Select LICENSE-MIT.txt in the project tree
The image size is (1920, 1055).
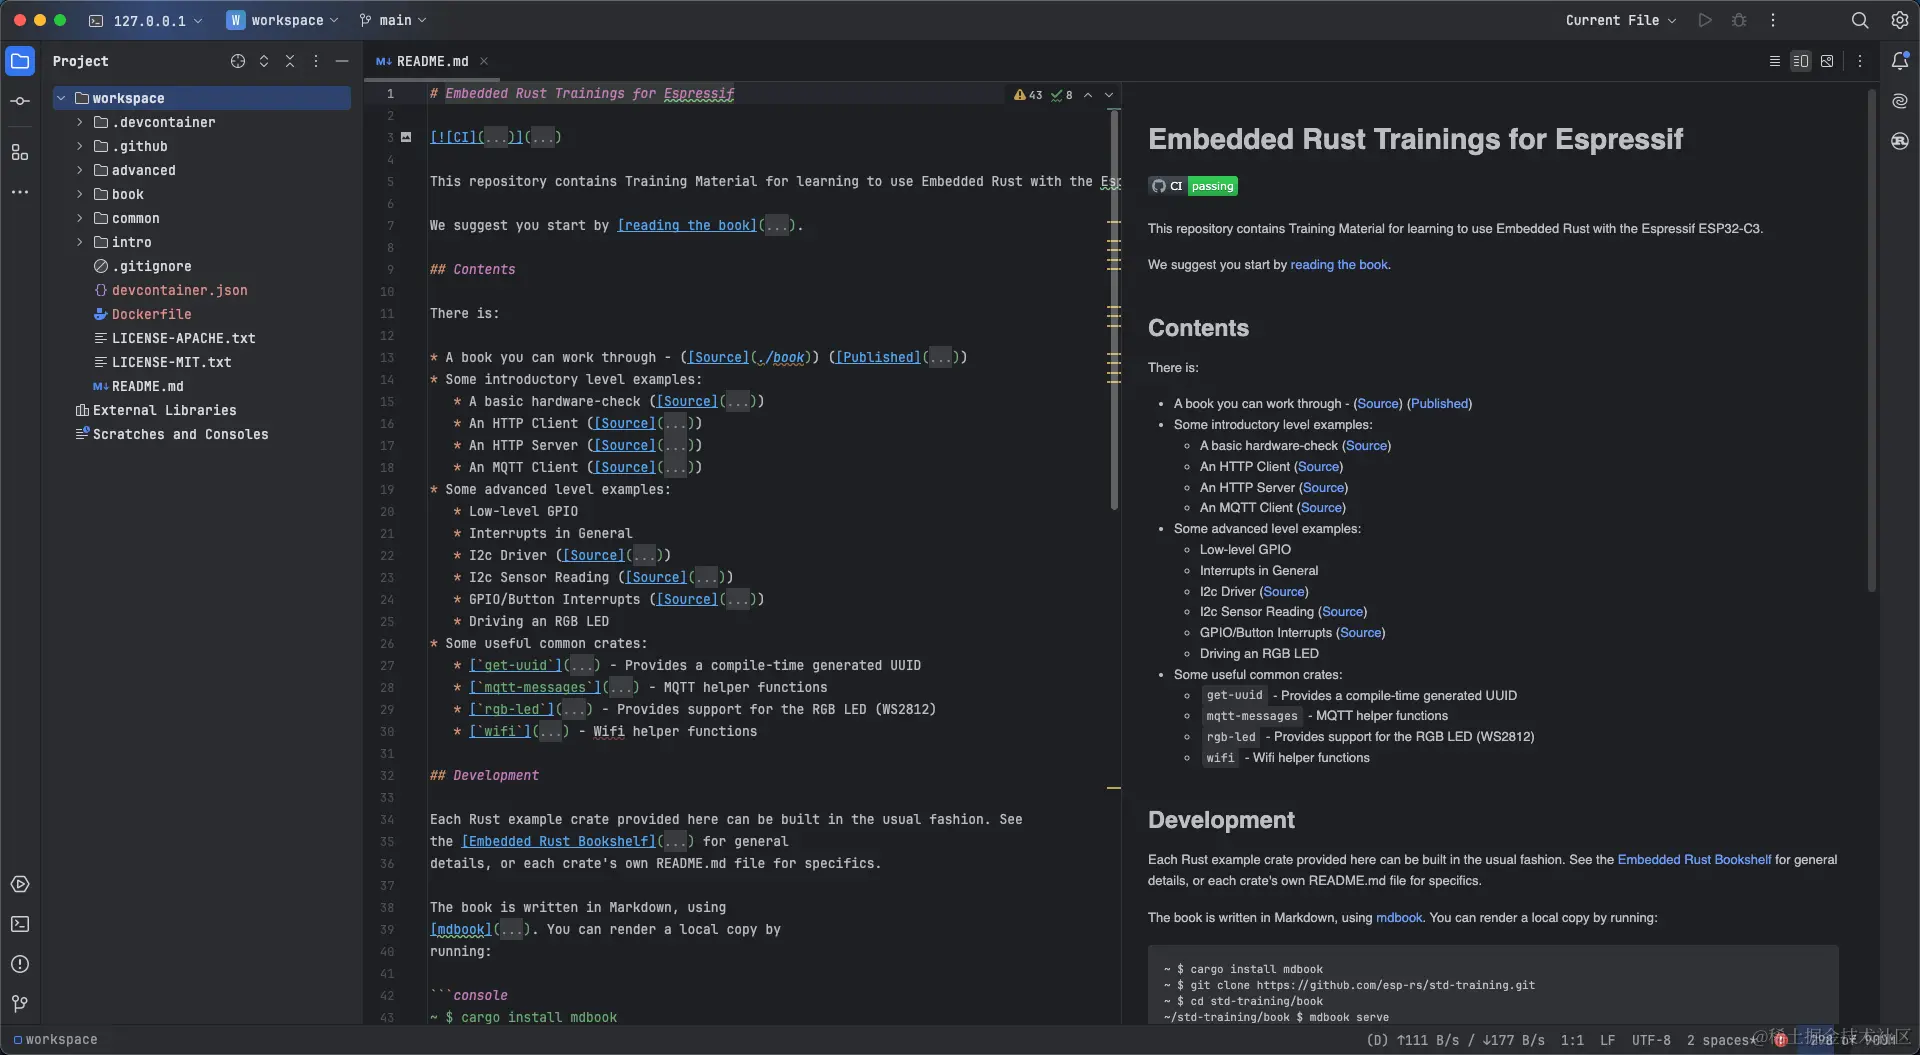[171, 362]
